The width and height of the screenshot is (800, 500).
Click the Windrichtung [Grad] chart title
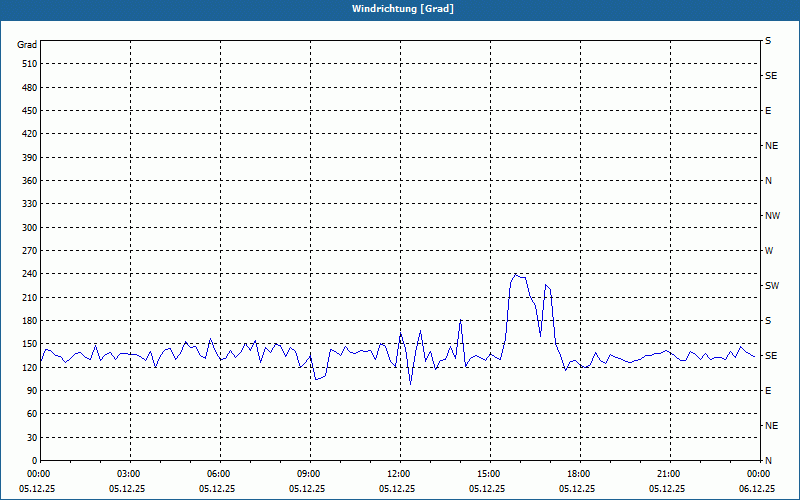403,9
